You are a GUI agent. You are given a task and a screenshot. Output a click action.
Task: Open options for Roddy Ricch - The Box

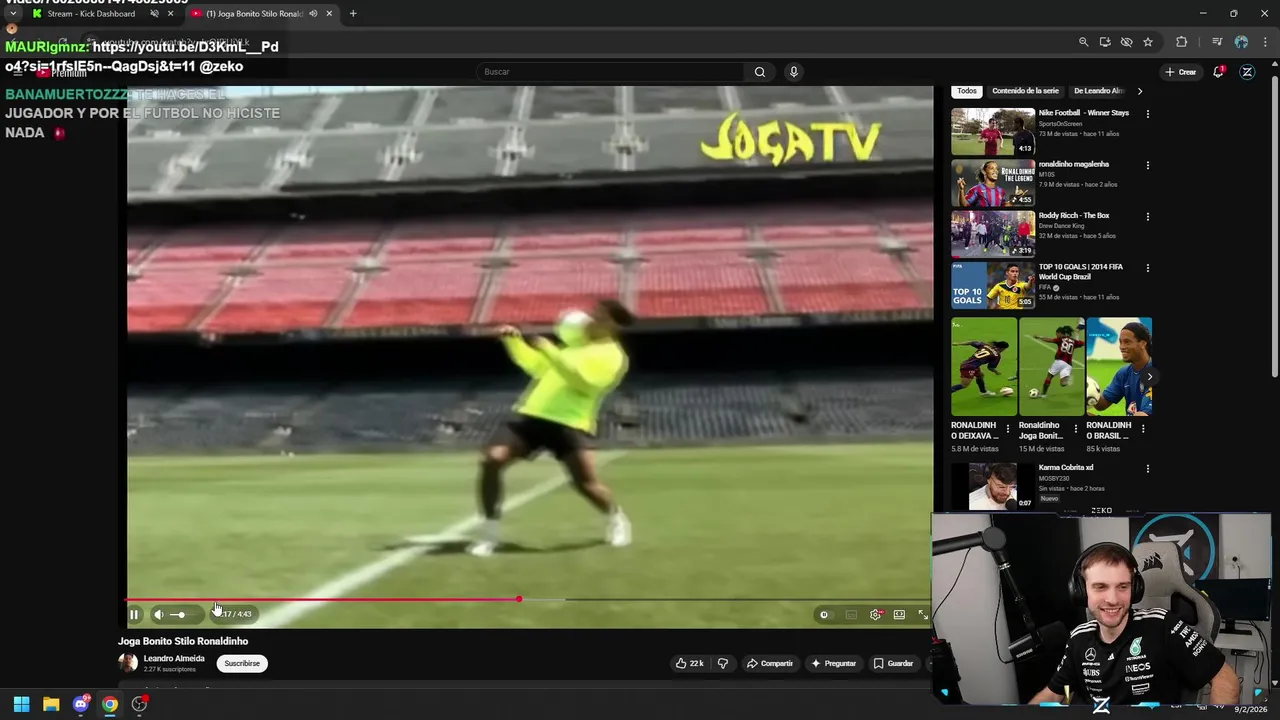1148,217
